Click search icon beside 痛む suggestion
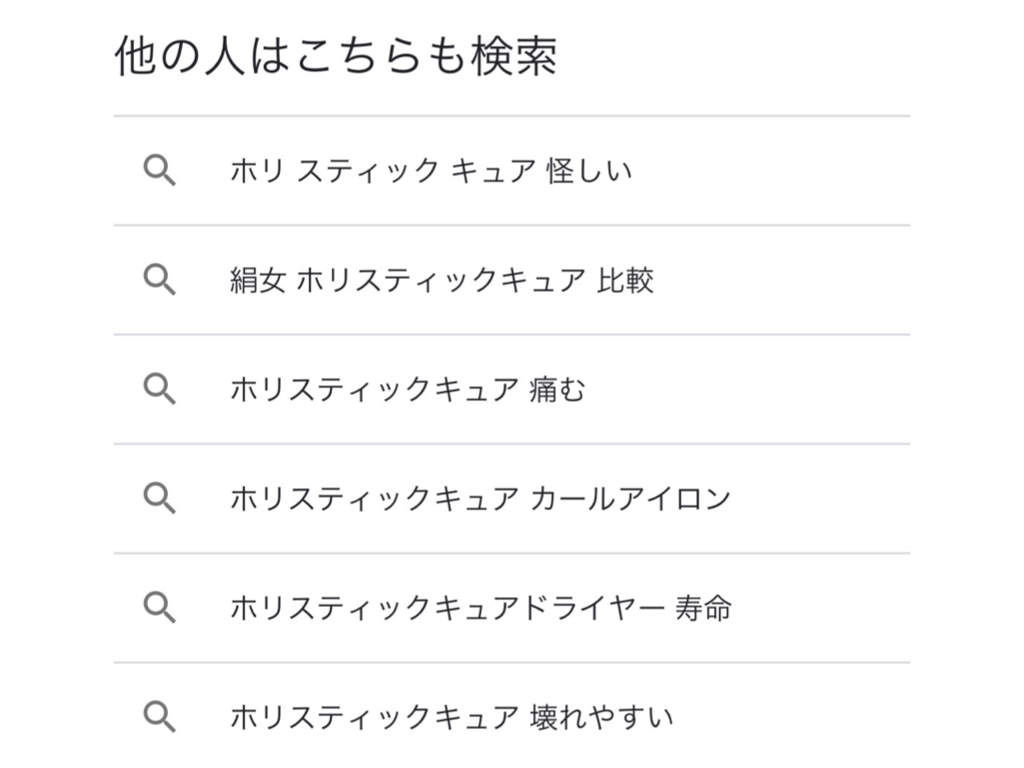The width and height of the screenshot is (1024, 768). coord(159,389)
